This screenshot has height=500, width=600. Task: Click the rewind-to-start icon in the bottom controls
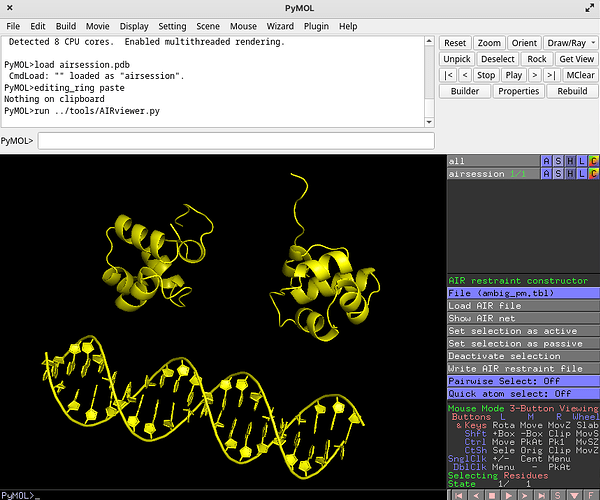click(459, 494)
